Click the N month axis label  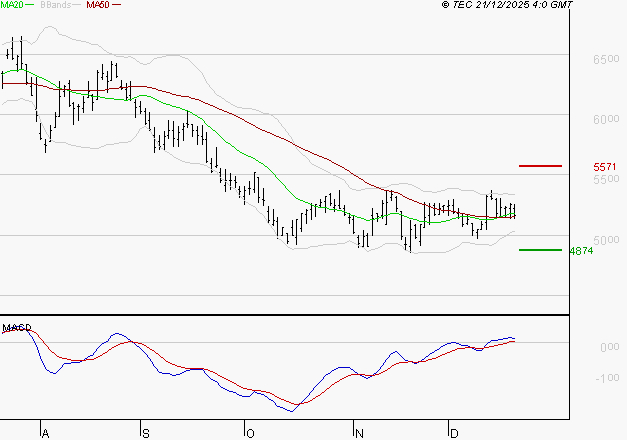click(359, 434)
